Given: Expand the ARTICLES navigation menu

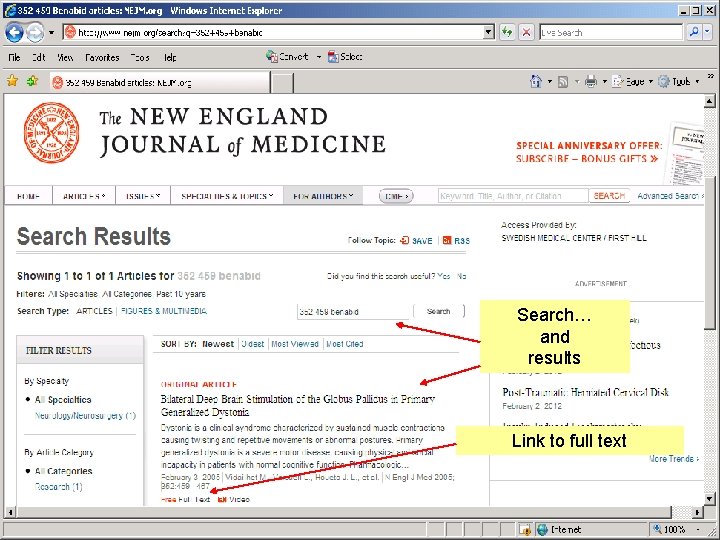Looking at the screenshot, I should tap(84, 196).
